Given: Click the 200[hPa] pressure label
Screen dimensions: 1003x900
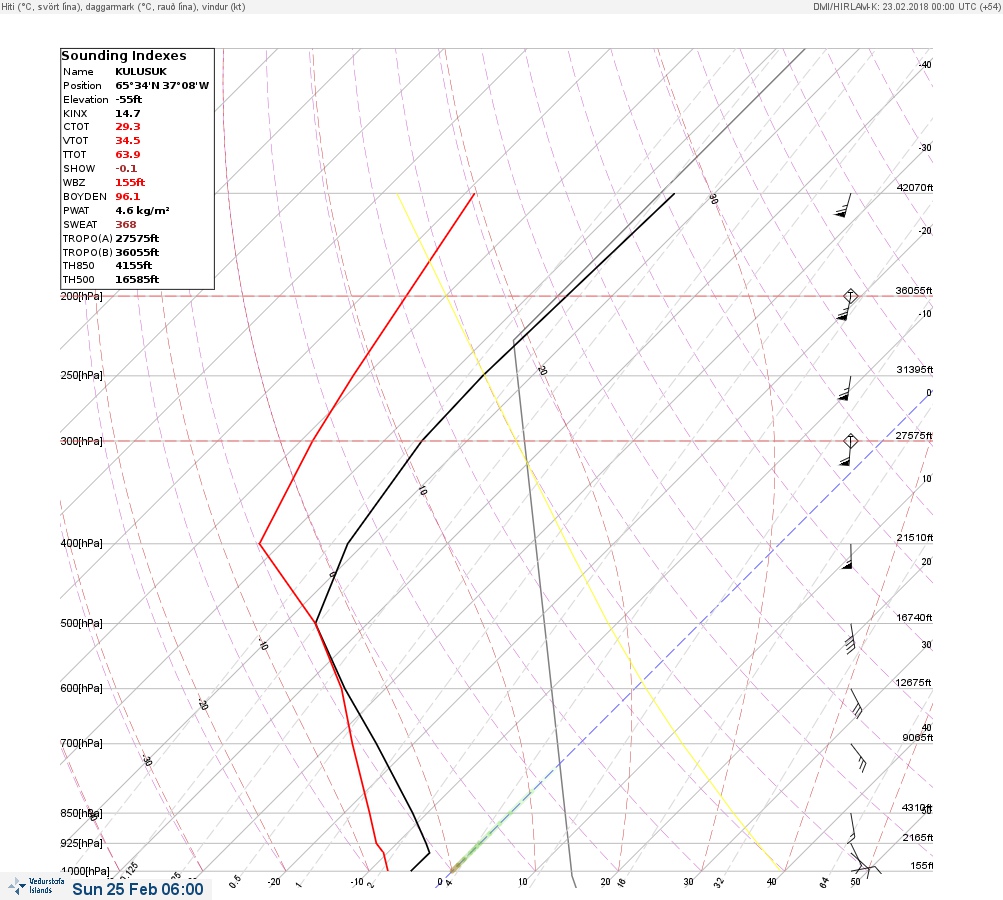Looking at the screenshot, I should [81, 296].
